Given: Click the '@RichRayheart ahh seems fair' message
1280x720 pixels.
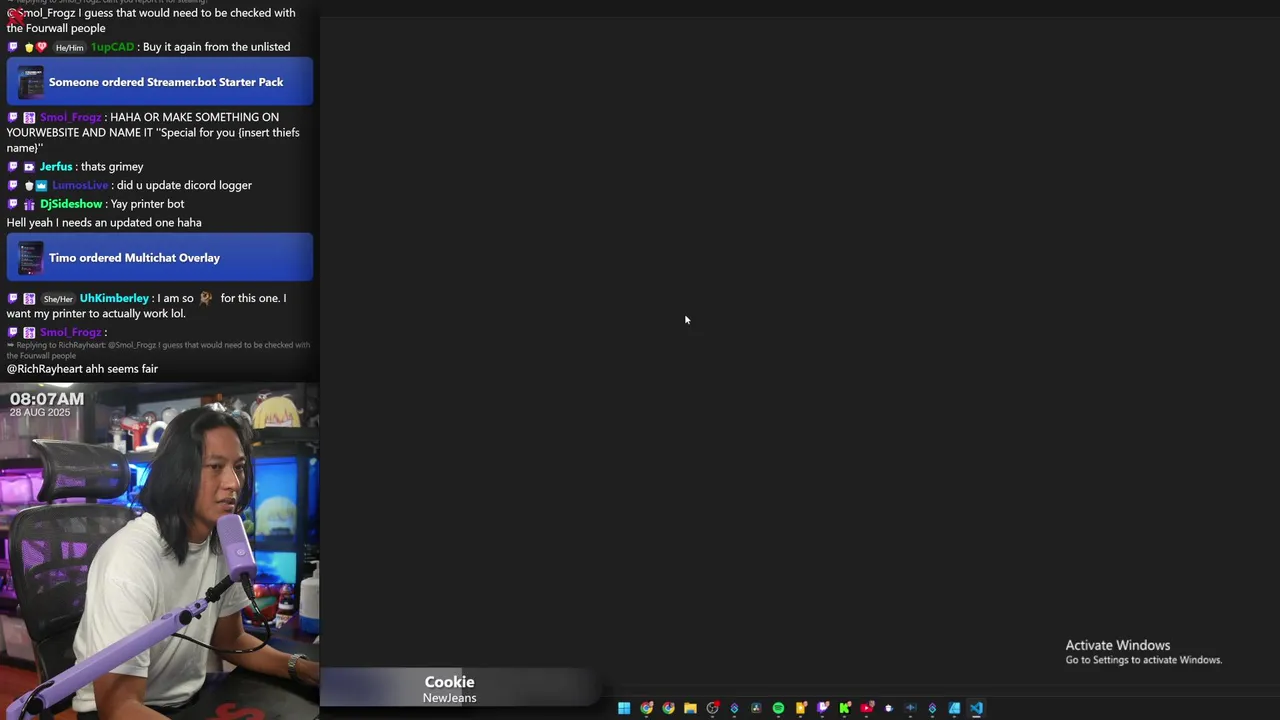Looking at the screenshot, I should 82,369.
